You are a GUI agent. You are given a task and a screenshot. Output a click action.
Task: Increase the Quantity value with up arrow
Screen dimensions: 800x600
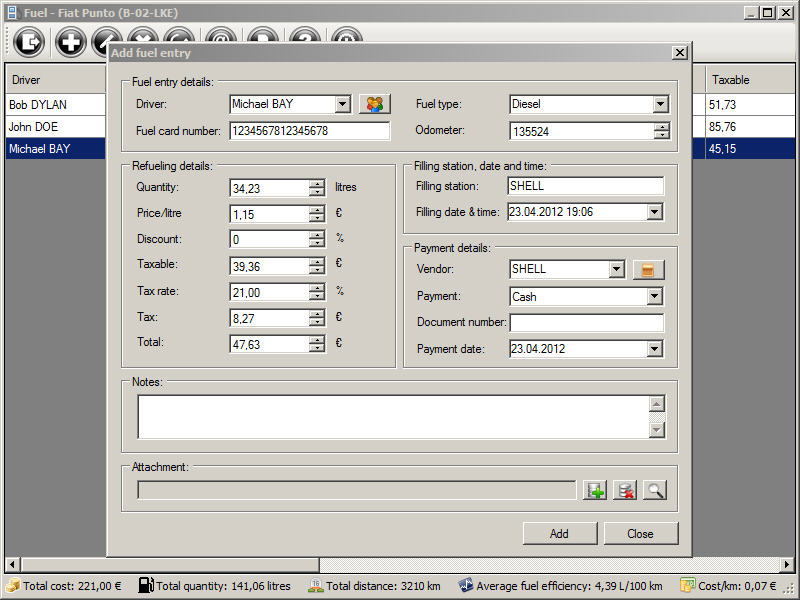click(317, 183)
